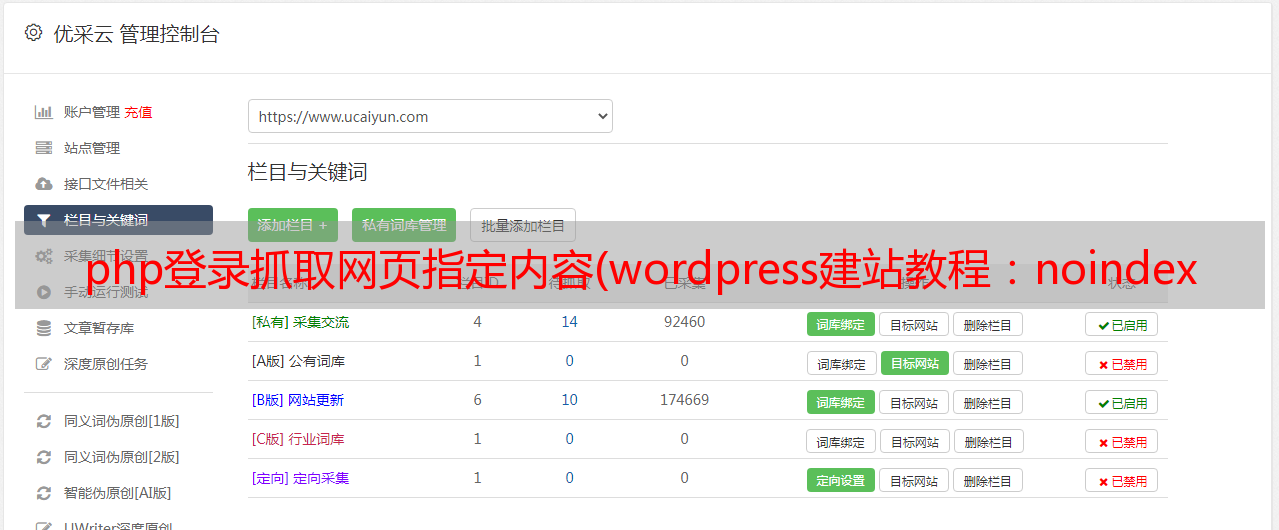Toggle 已启用 status for 网站更新
The width and height of the screenshot is (1279, 530).
pos(1122,402)
